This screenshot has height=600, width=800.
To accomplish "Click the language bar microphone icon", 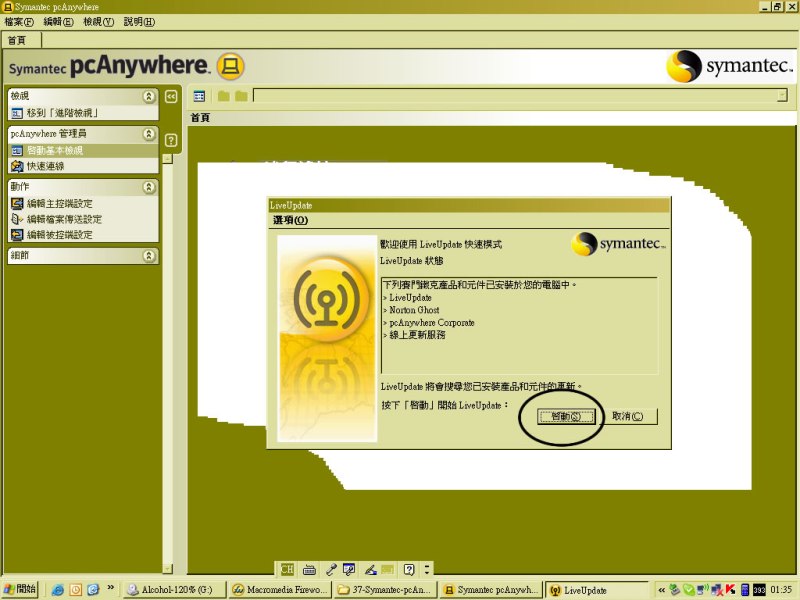I will [x=331, y=569].
